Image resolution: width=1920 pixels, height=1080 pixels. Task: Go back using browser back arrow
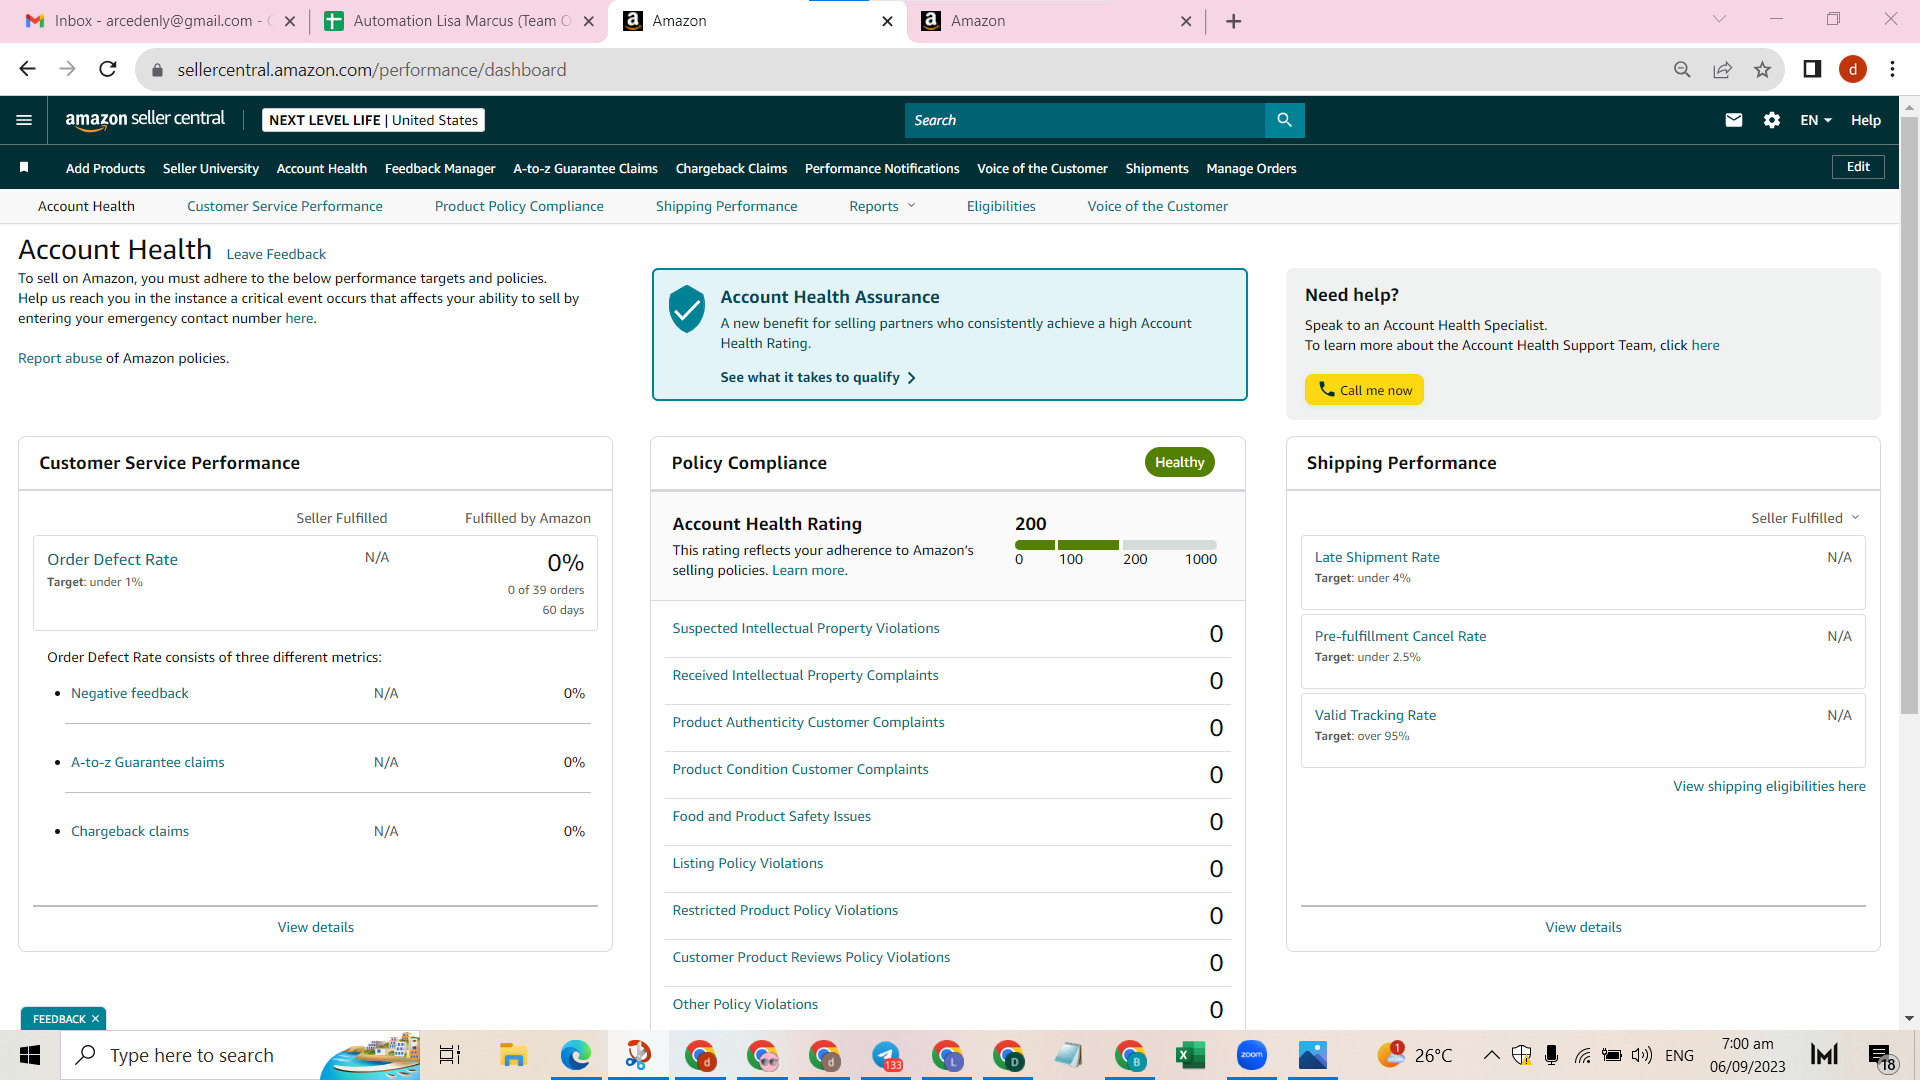(x=27, y=69)
